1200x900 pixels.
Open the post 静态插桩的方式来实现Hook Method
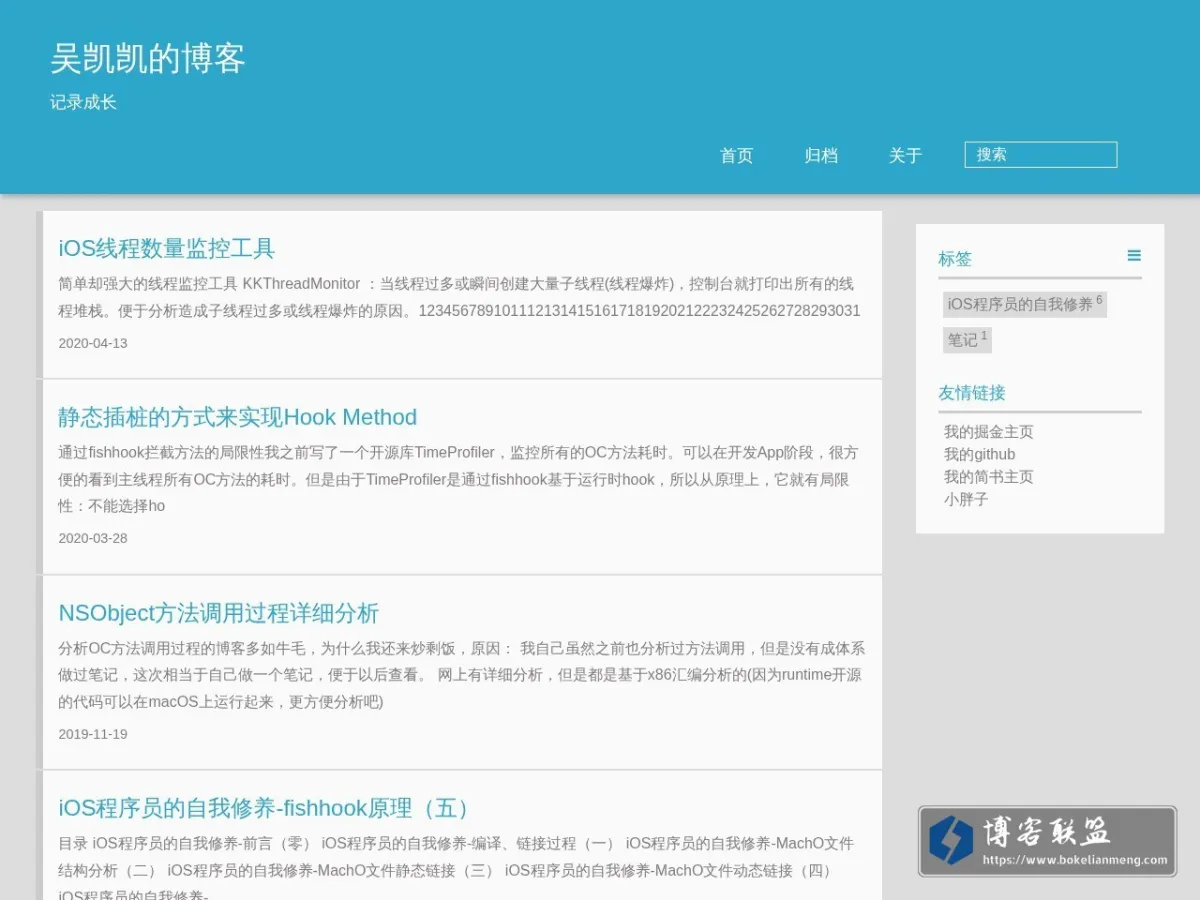click(238, 417)
